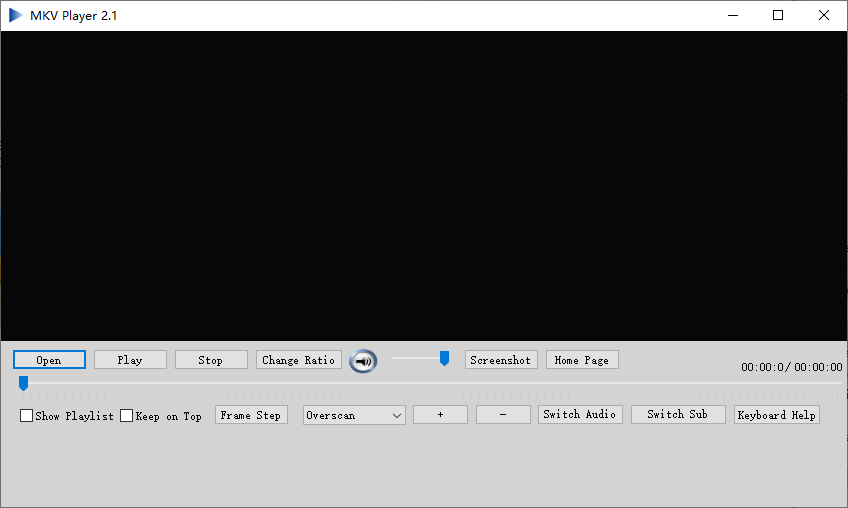Click Change Ratio button
Image resolution: width=848 pixels, height=508 pixels.
(x=299, y=360)
